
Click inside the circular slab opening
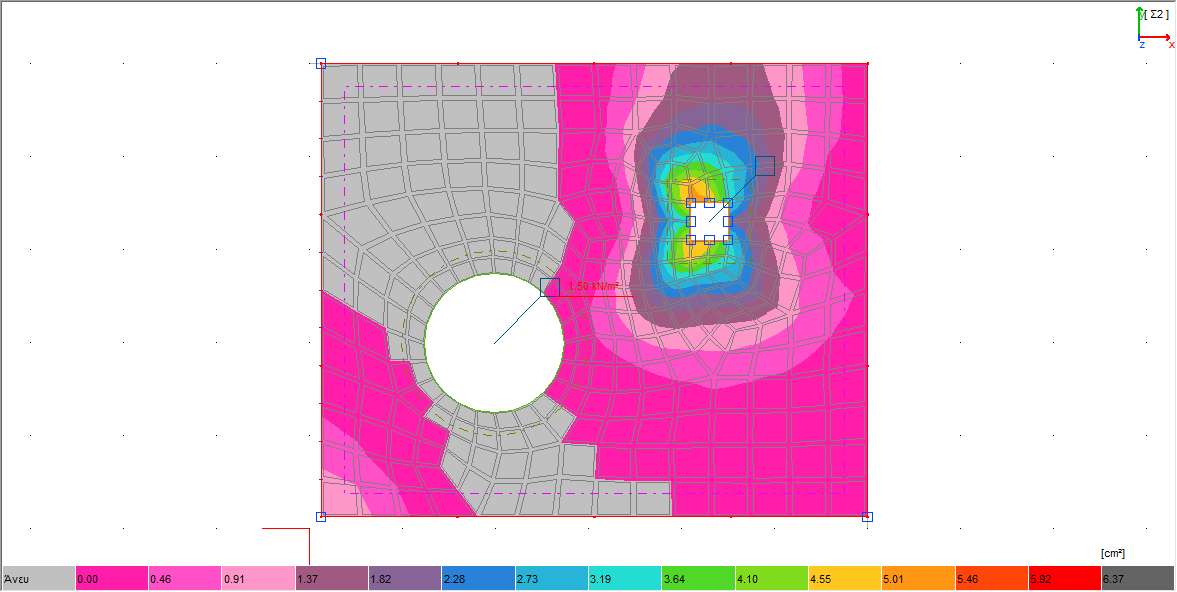pyautogui.click(x=494, y=343)
